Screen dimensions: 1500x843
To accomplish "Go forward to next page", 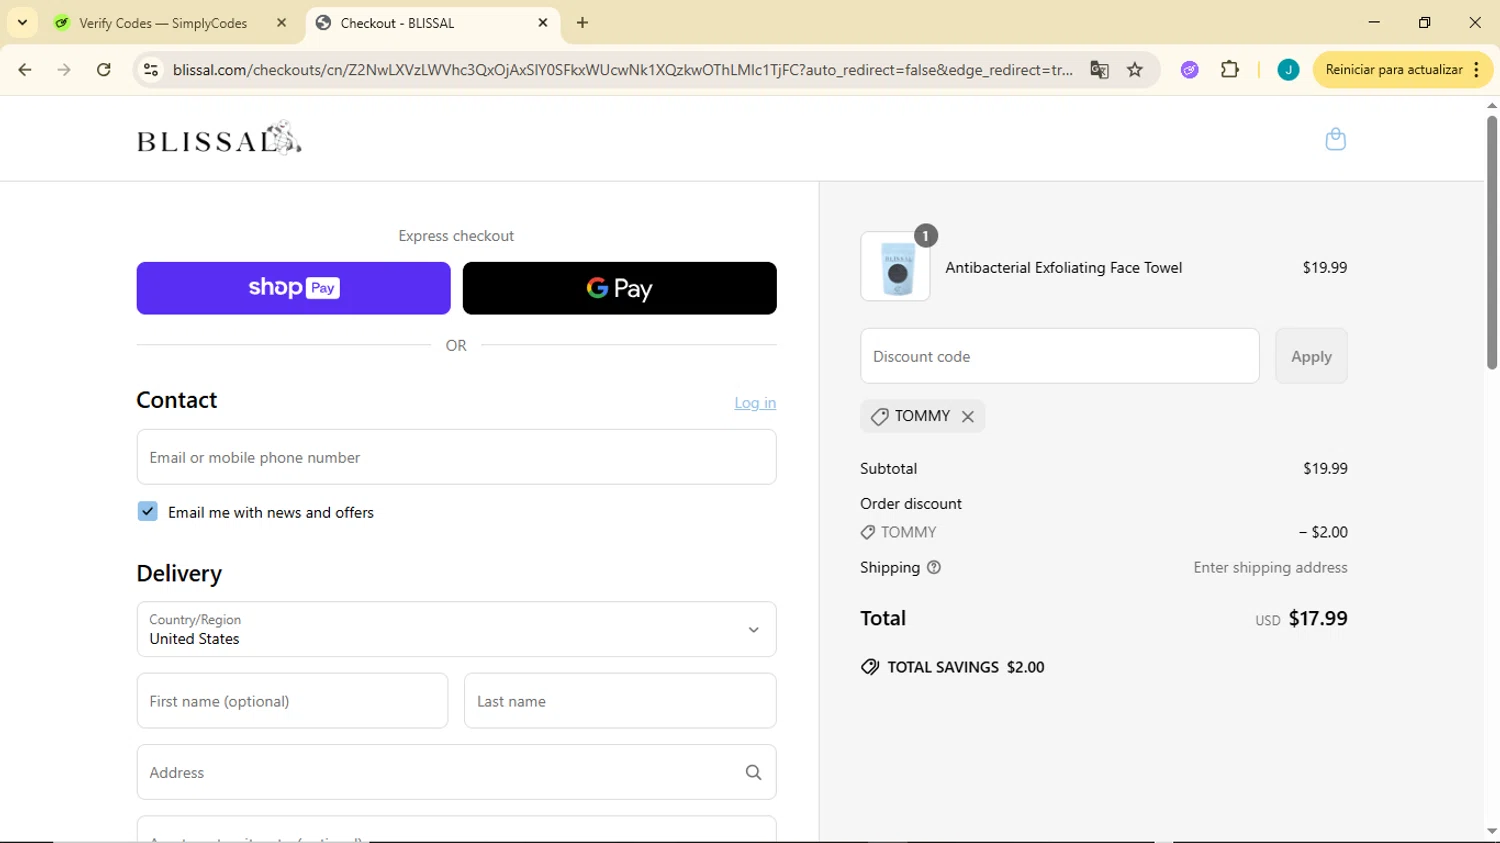I will tap(64, 70).
